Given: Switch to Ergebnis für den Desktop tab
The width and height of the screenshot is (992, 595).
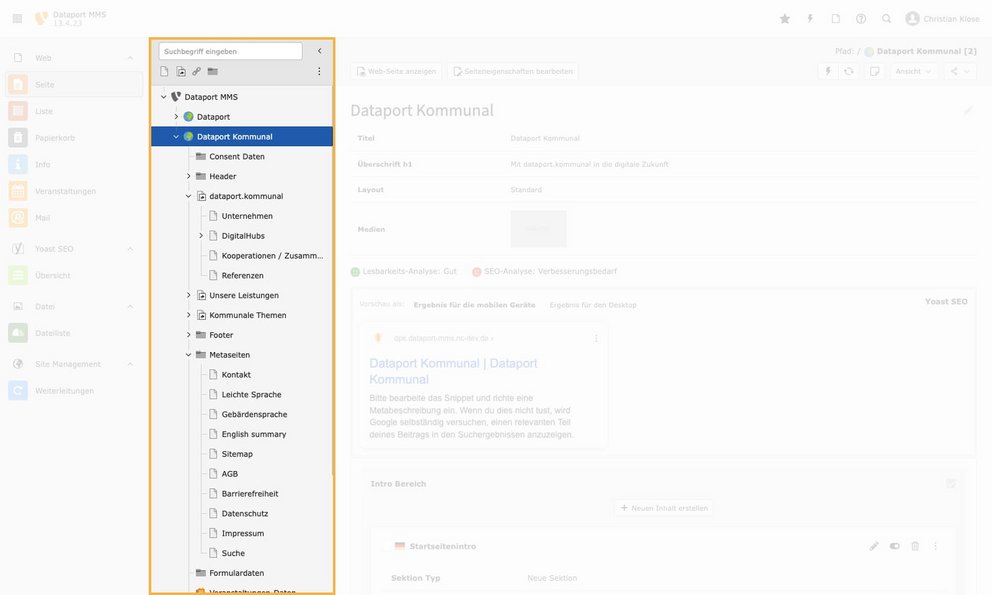Looking at the screenshot, I should [x=592, y=305].
